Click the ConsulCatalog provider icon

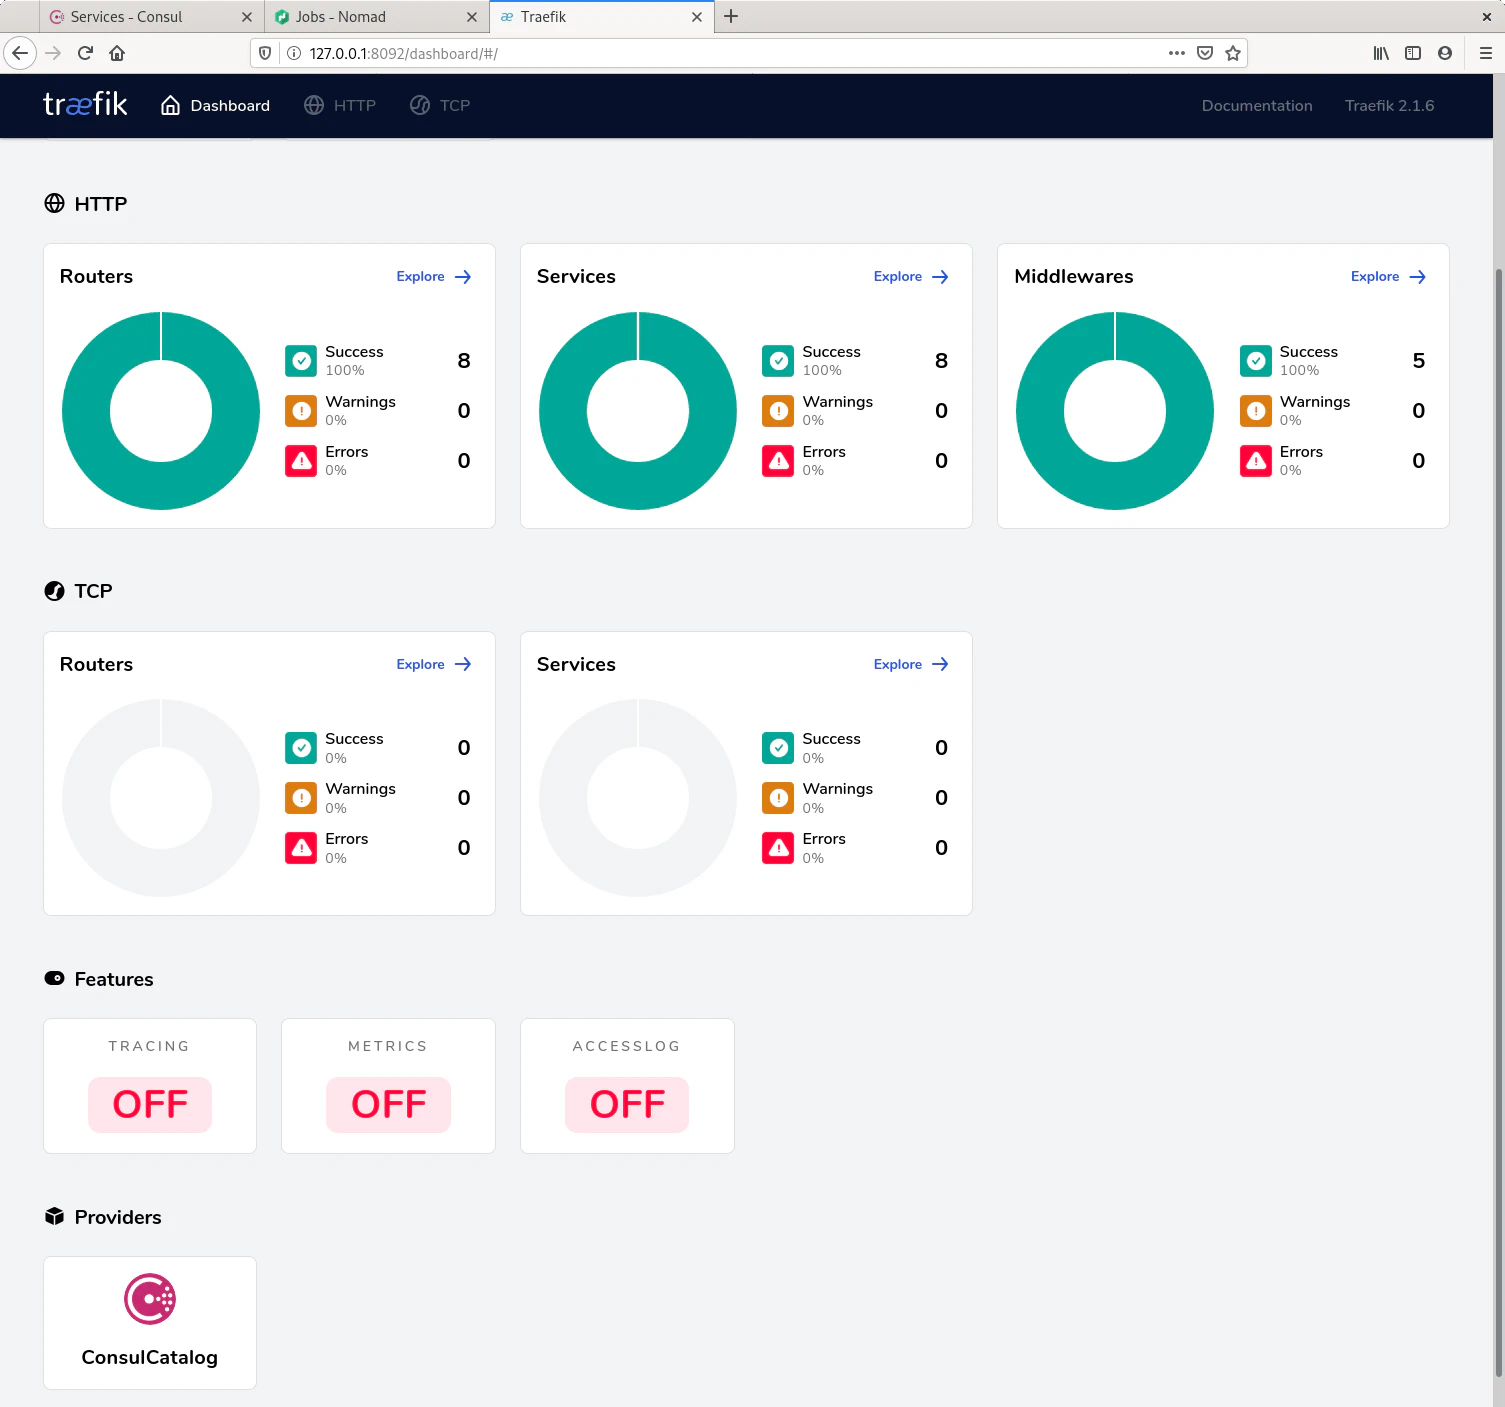(150, 1299)
